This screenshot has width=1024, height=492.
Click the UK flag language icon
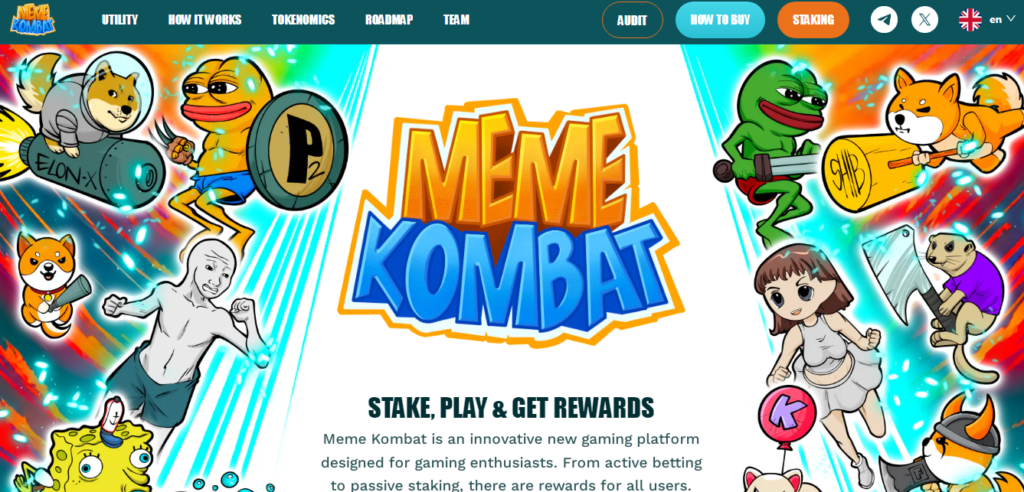(x=970, y=20)
